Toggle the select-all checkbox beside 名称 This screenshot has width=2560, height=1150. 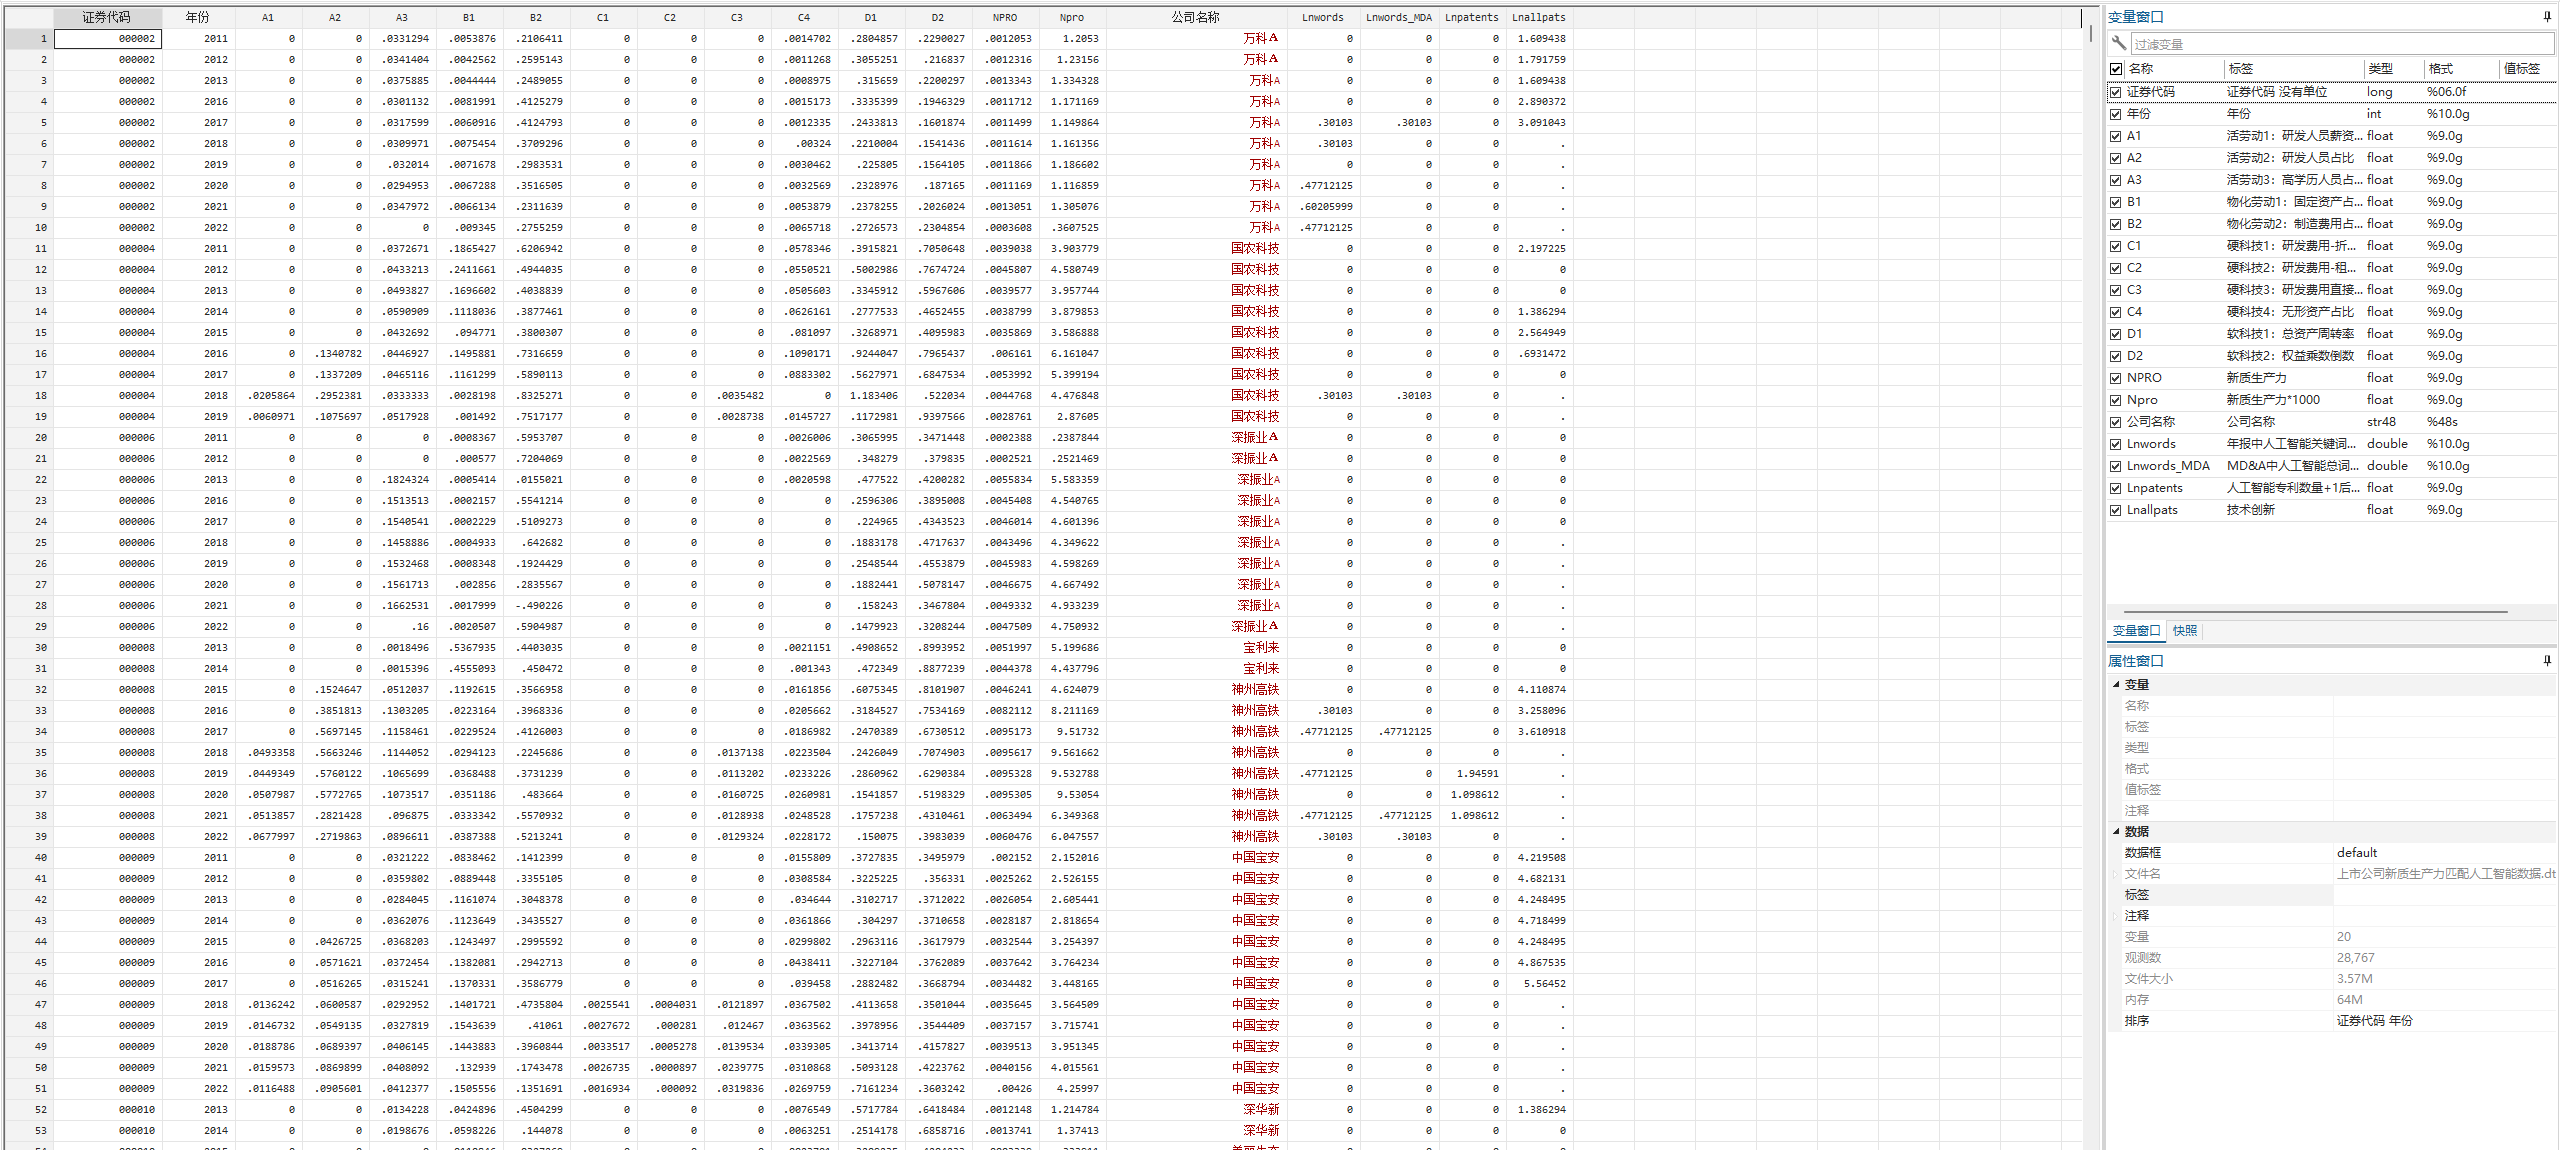pos(2116,69)
